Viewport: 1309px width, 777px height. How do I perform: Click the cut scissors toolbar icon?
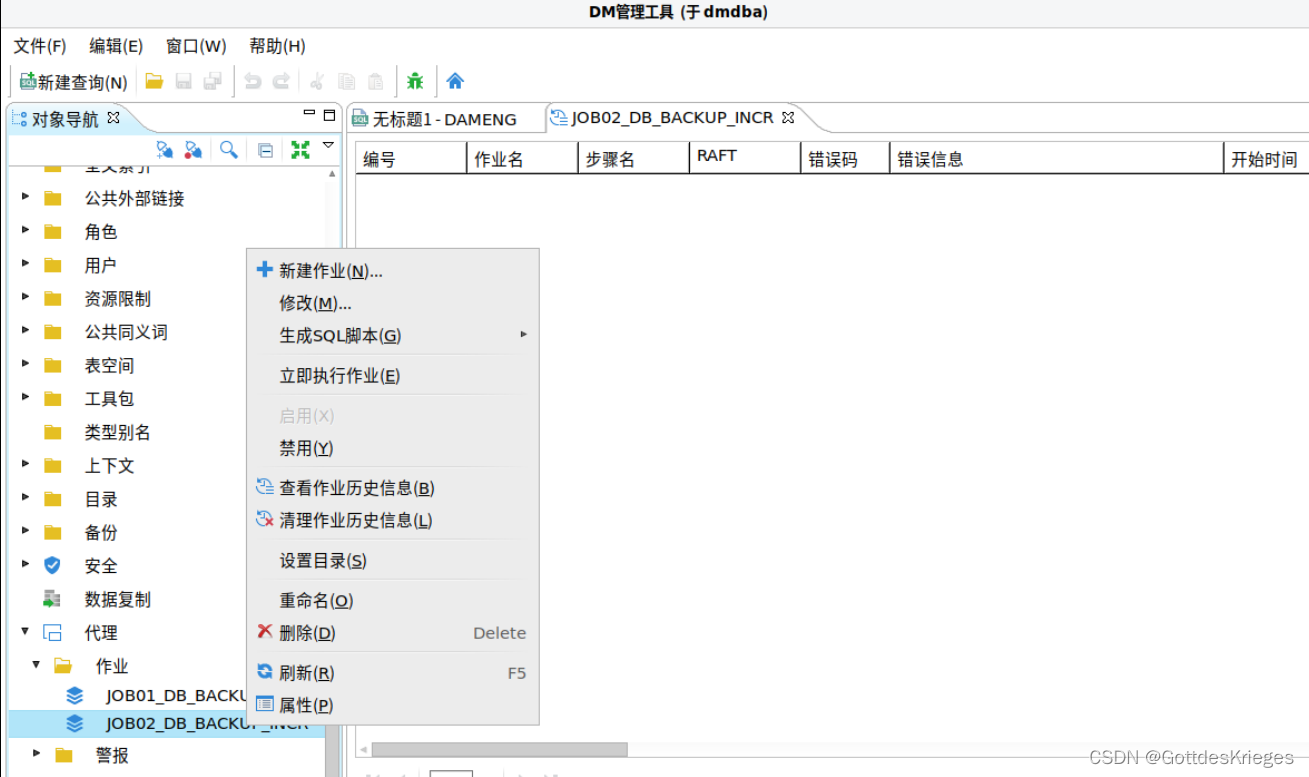(x=317, y=81)
